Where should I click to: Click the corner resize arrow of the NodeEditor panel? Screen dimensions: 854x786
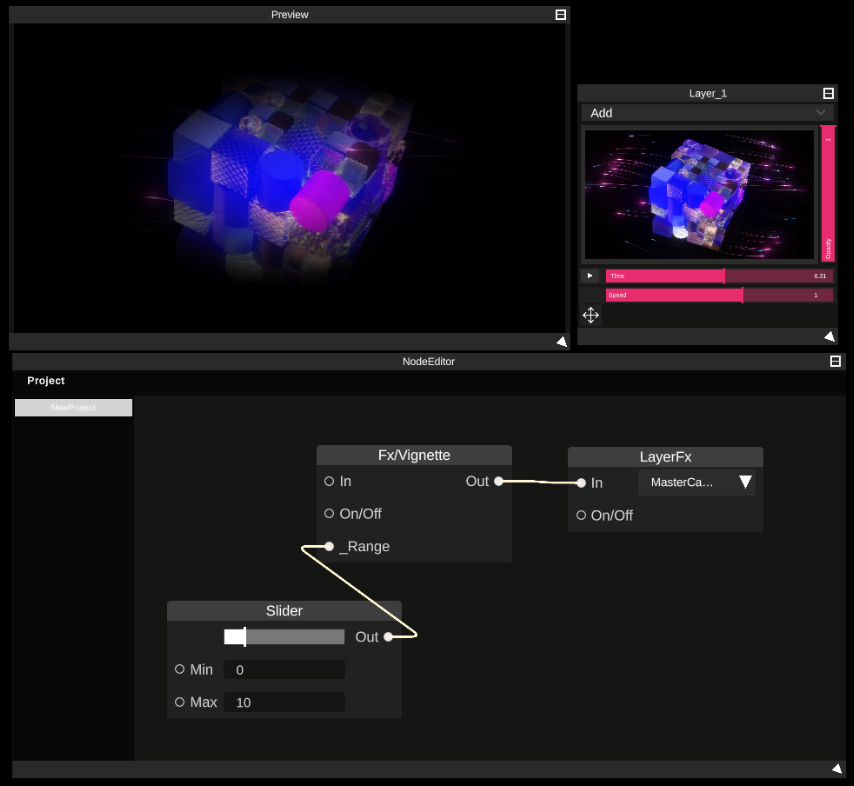coord(836,768)
